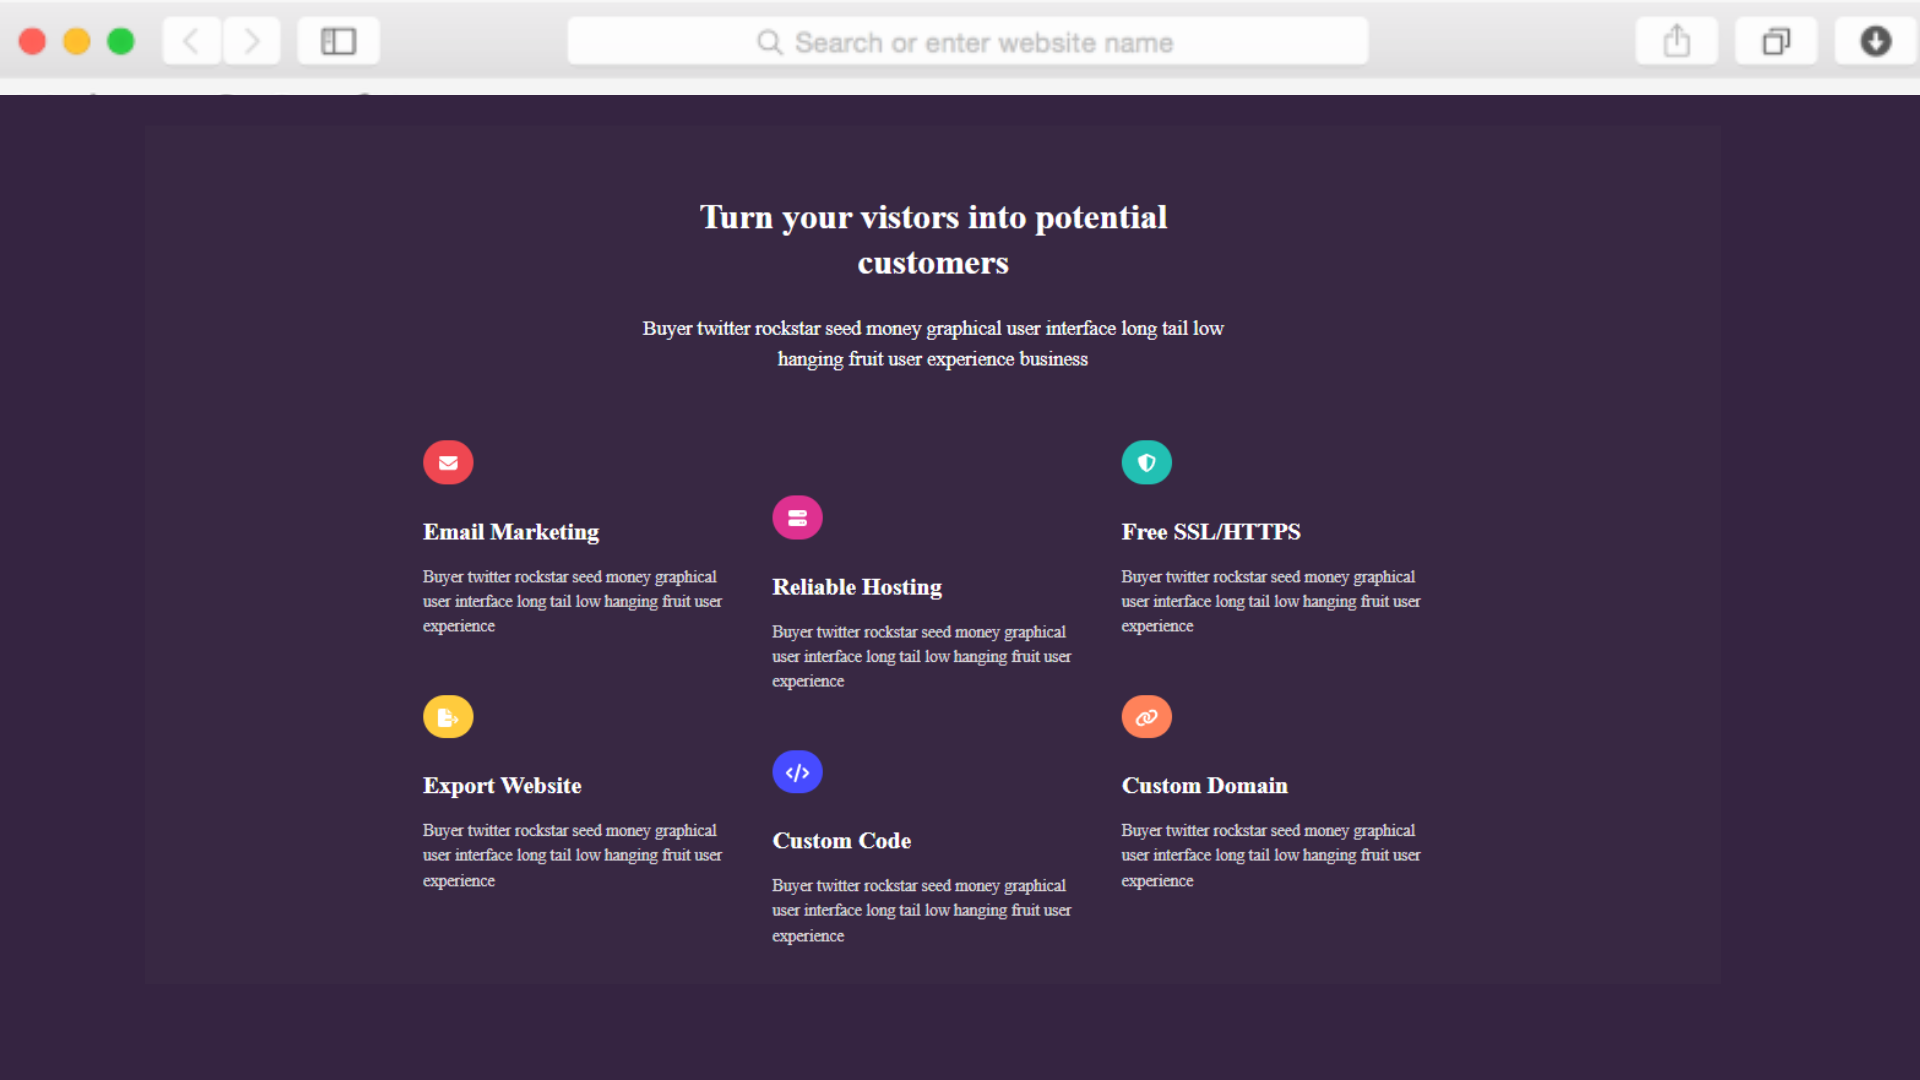This screenshot has height=1080, width=1920.
Task: Click the green fullscreen window button
Action: (x=121, y=42)
